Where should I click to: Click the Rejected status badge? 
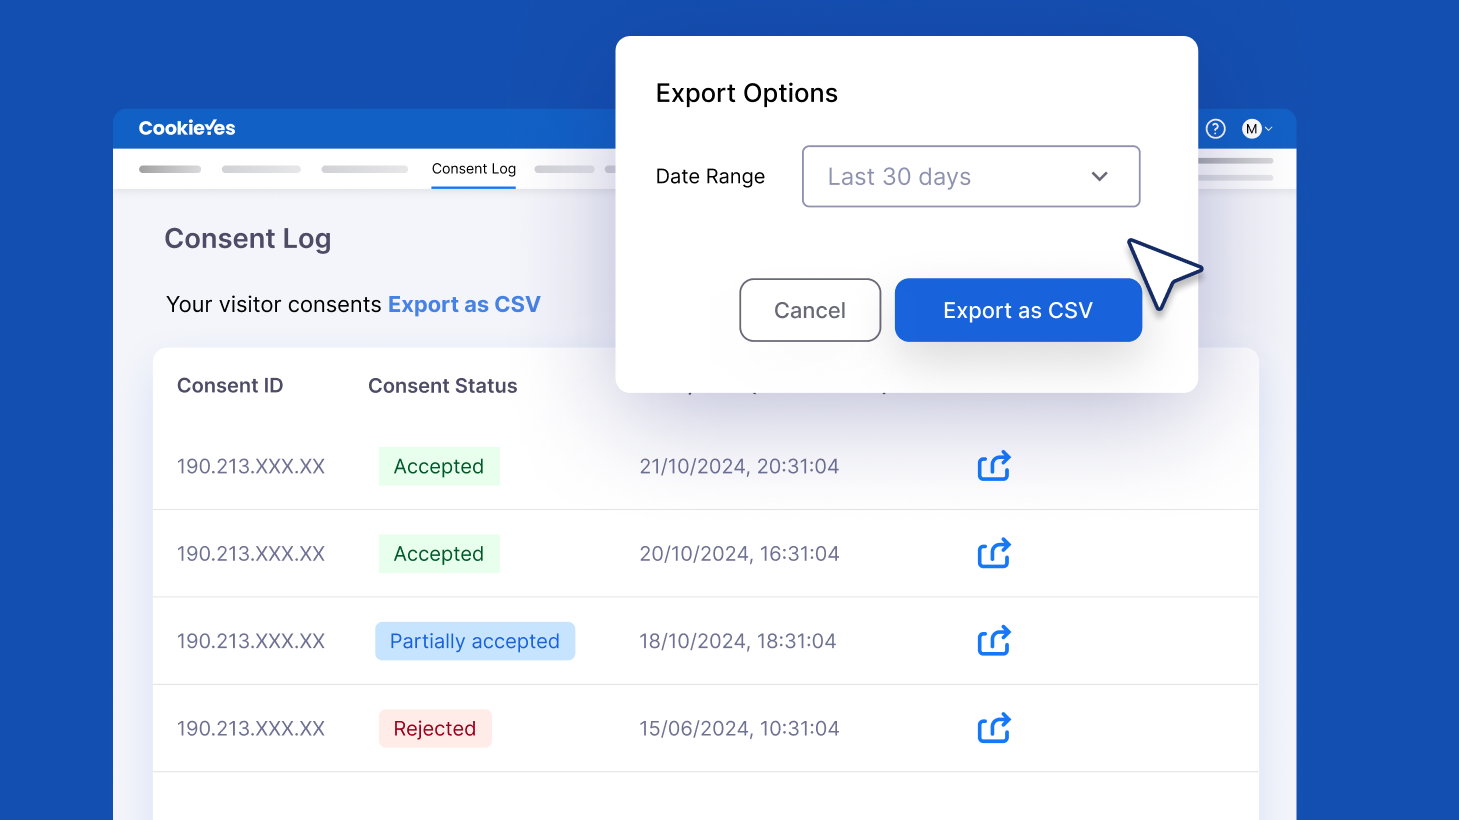tap(435, 728)
